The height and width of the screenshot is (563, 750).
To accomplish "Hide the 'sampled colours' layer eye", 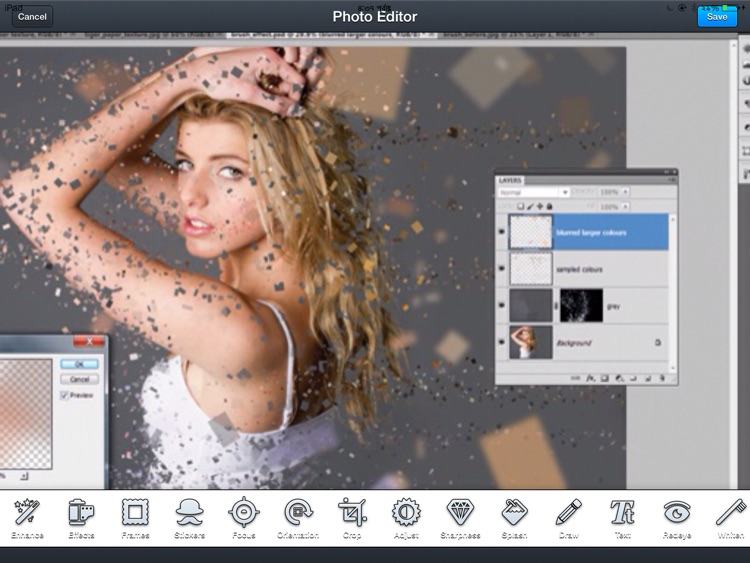I will [x=501, y=269].
